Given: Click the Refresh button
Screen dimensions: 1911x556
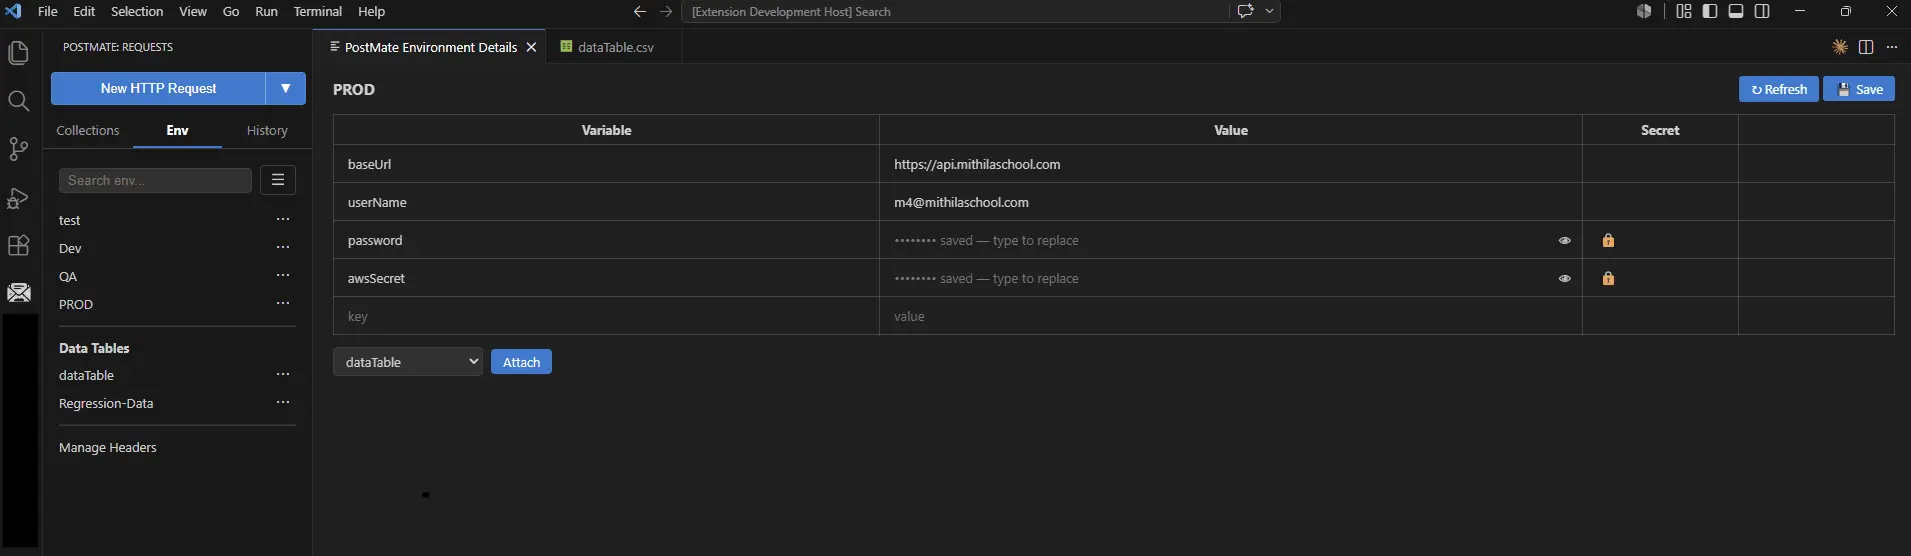Looking at the screenshot, I should [x=1779, y=89].
